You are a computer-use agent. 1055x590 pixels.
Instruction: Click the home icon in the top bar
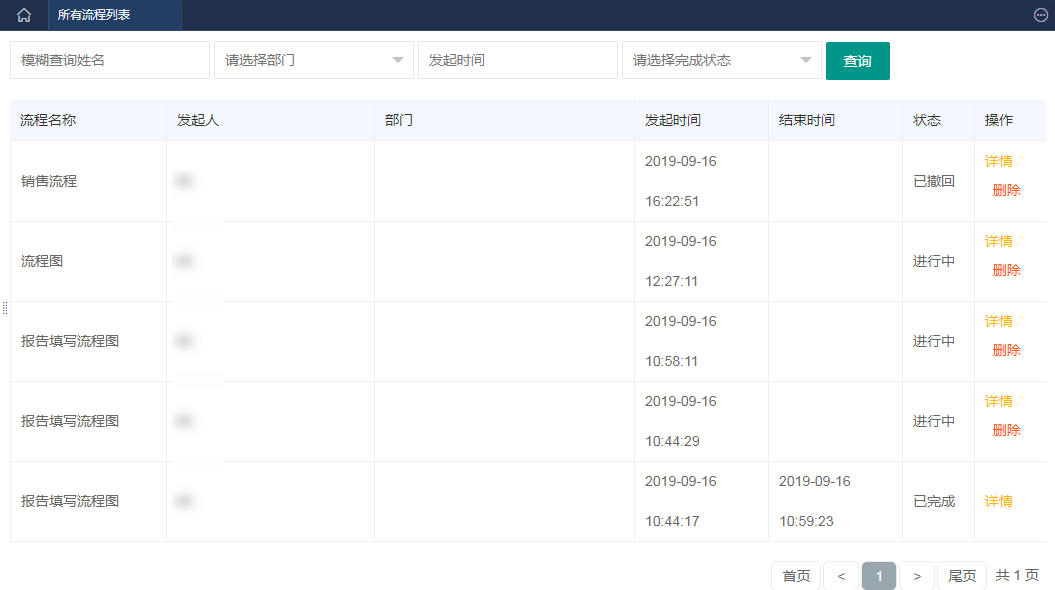(24, 15)
